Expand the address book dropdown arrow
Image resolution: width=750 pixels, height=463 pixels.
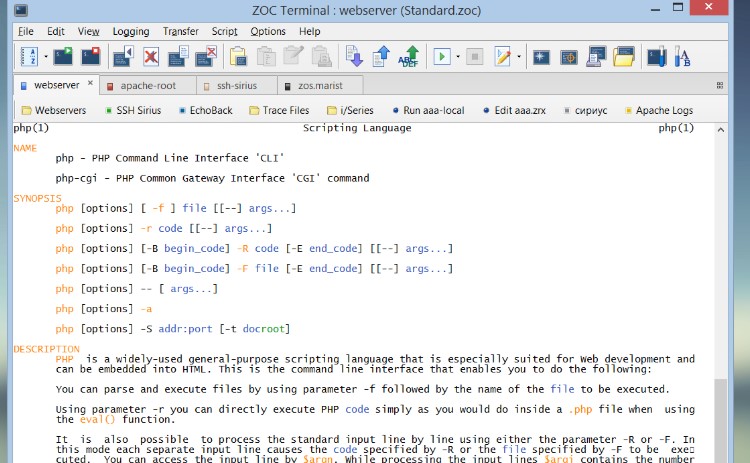pos(46,56)
